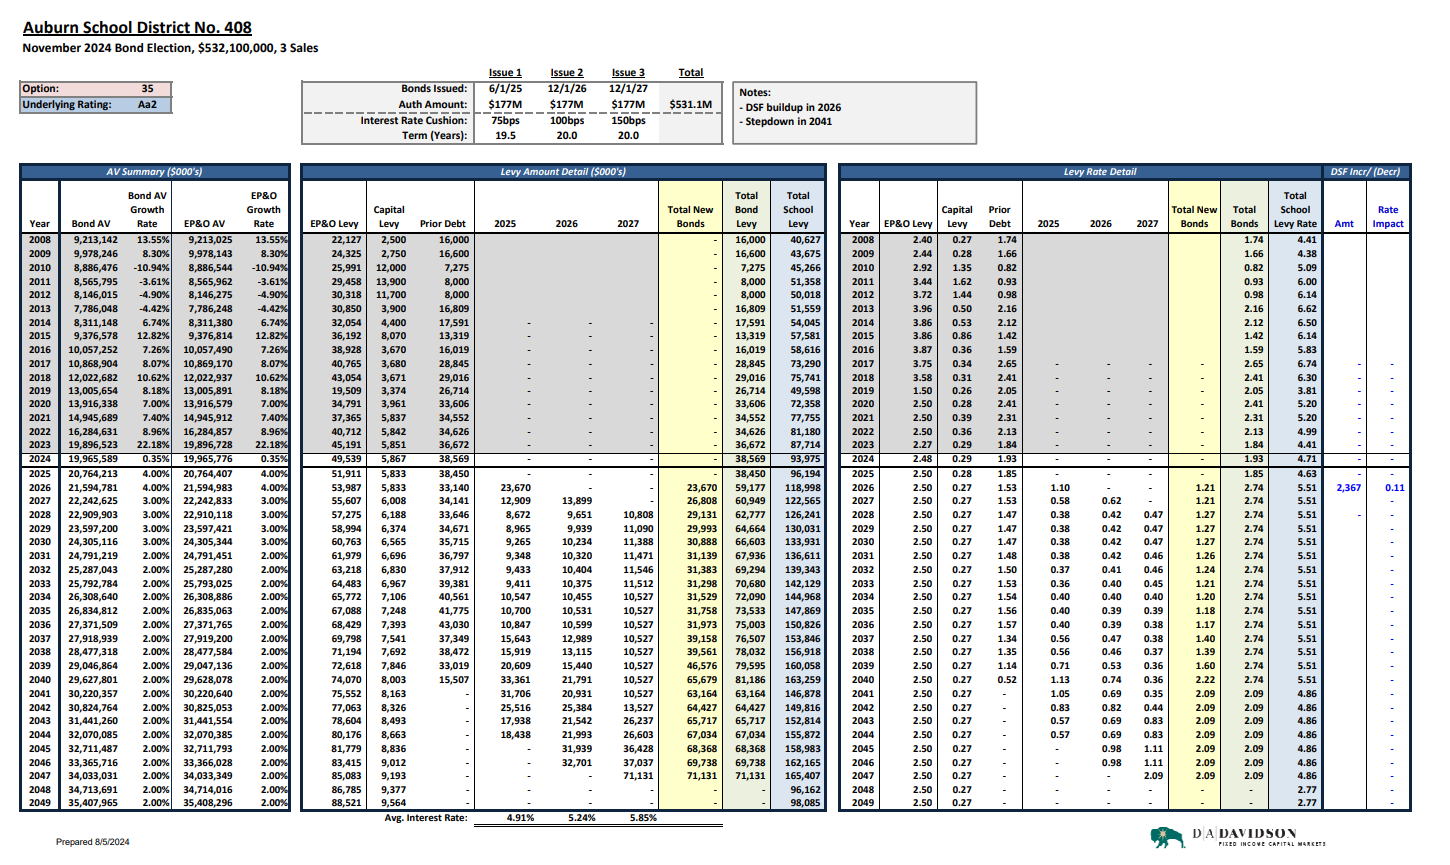Click the issue date '6/1/25'
This screenshot has height=865, width=1450.
[505, 89]
